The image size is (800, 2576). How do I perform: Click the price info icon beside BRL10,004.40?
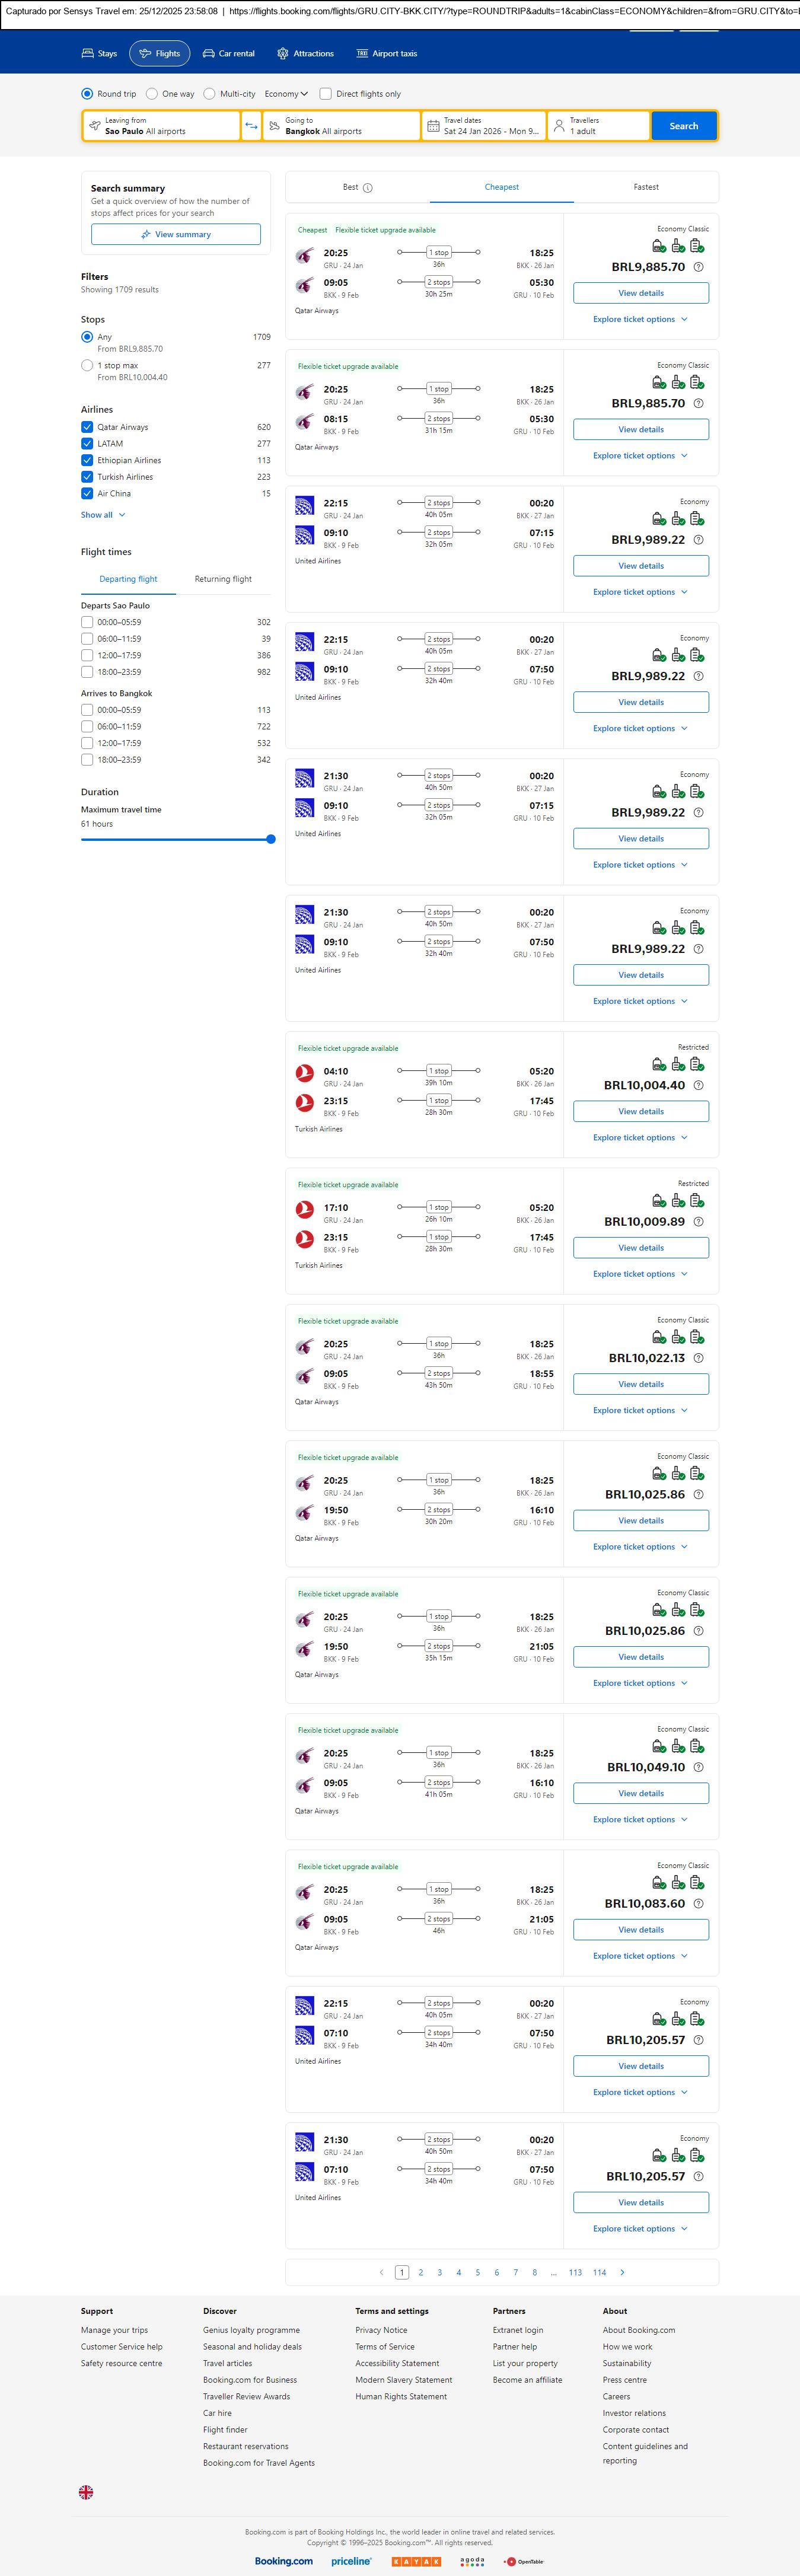pyautogui.click(x=698, y=1085)
